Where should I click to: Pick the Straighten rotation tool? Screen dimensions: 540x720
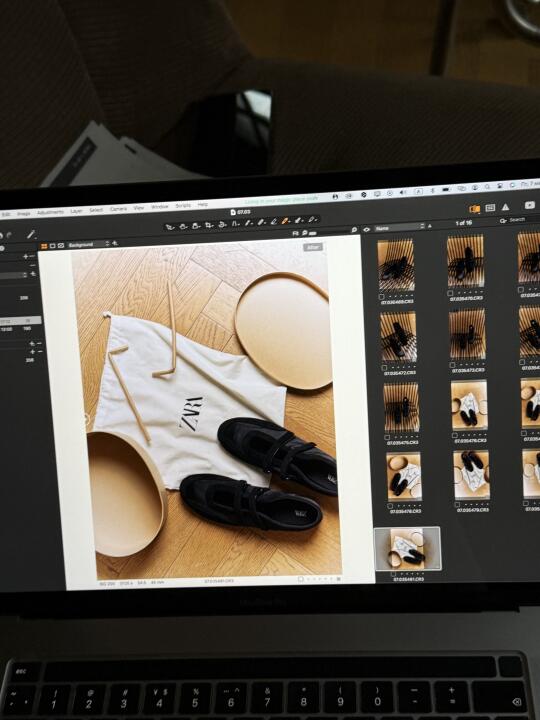(x=223, y=225)
